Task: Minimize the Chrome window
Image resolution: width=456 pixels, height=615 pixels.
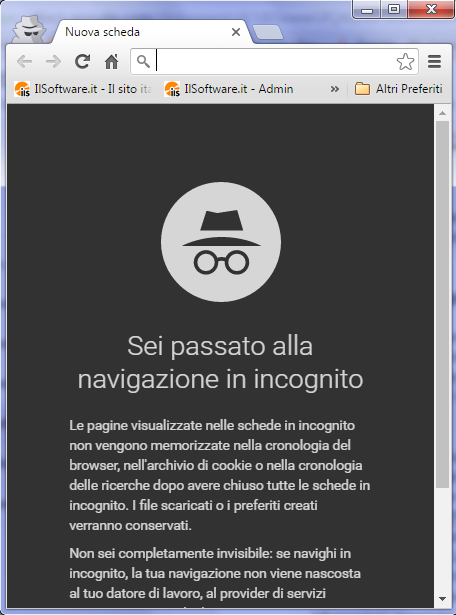Action: (x=367, y=9)
